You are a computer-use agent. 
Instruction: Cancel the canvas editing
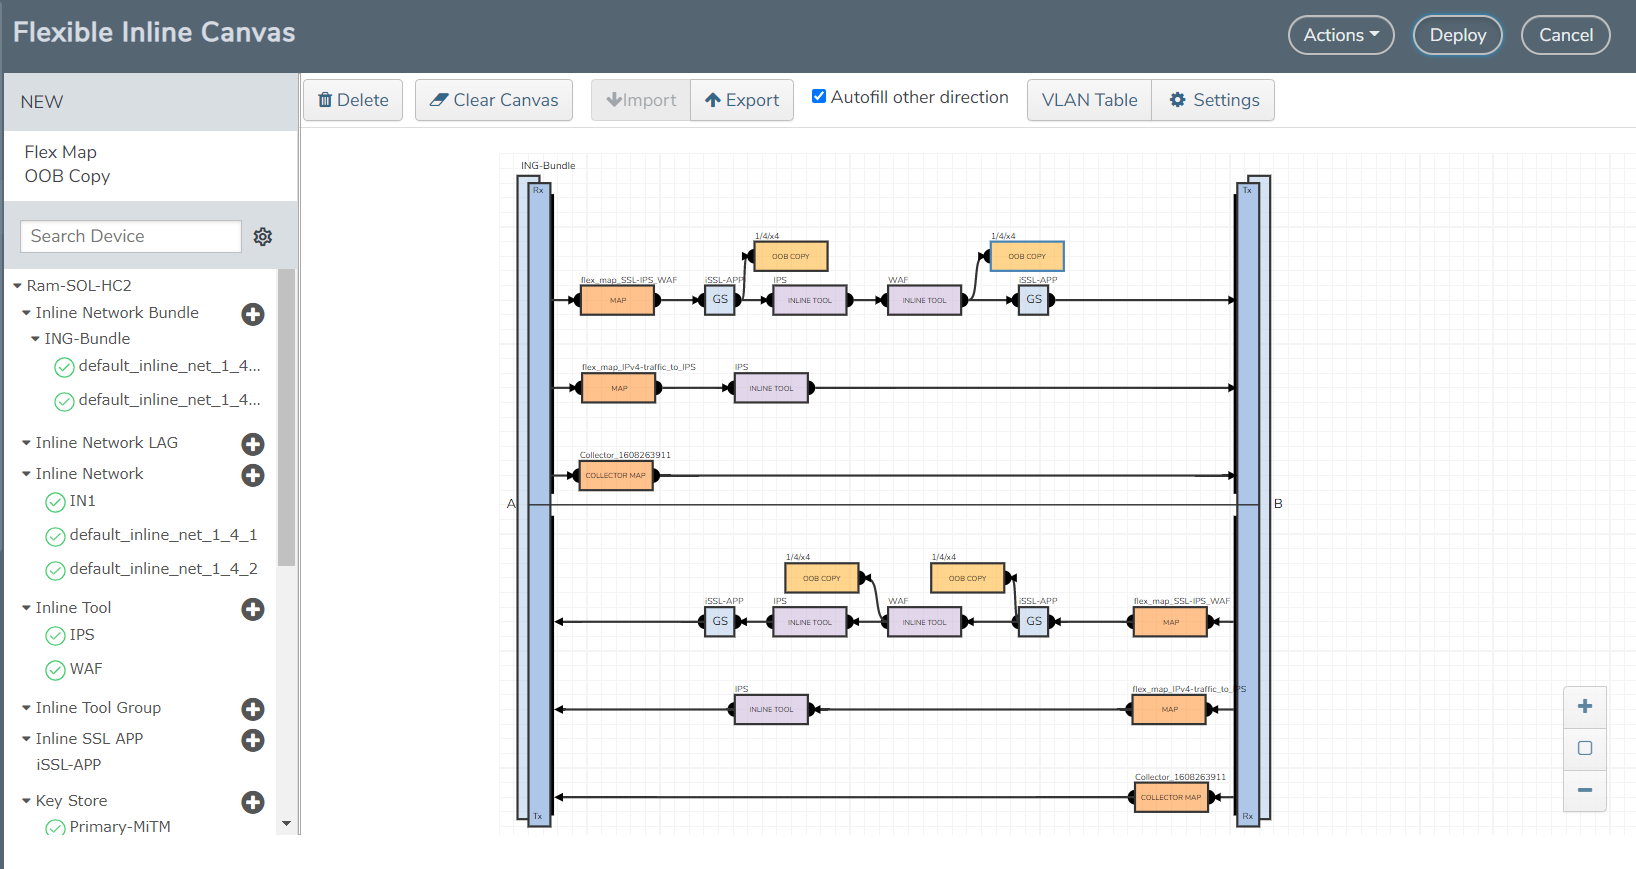point(1565,35)
